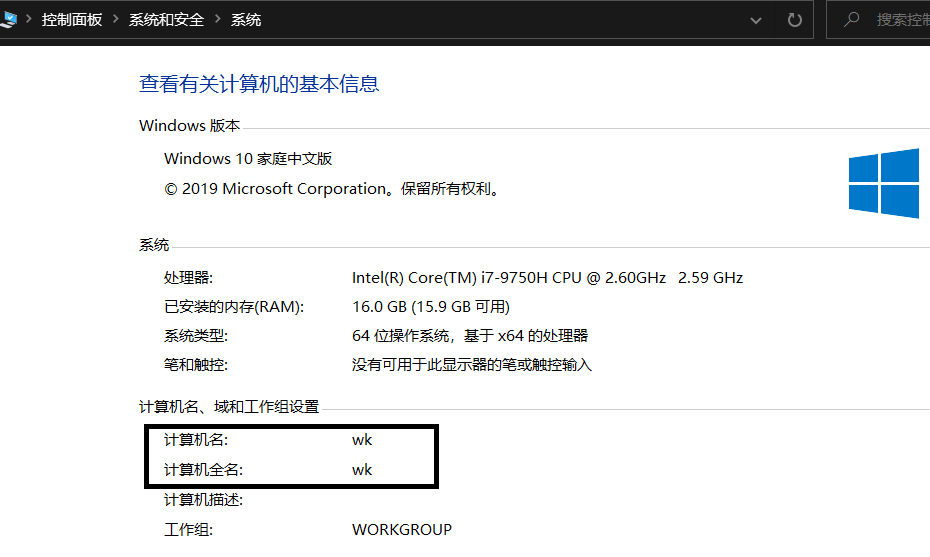The image size is (930, 557).
Task: Click the 工作组: label
Action: [188, 529]
